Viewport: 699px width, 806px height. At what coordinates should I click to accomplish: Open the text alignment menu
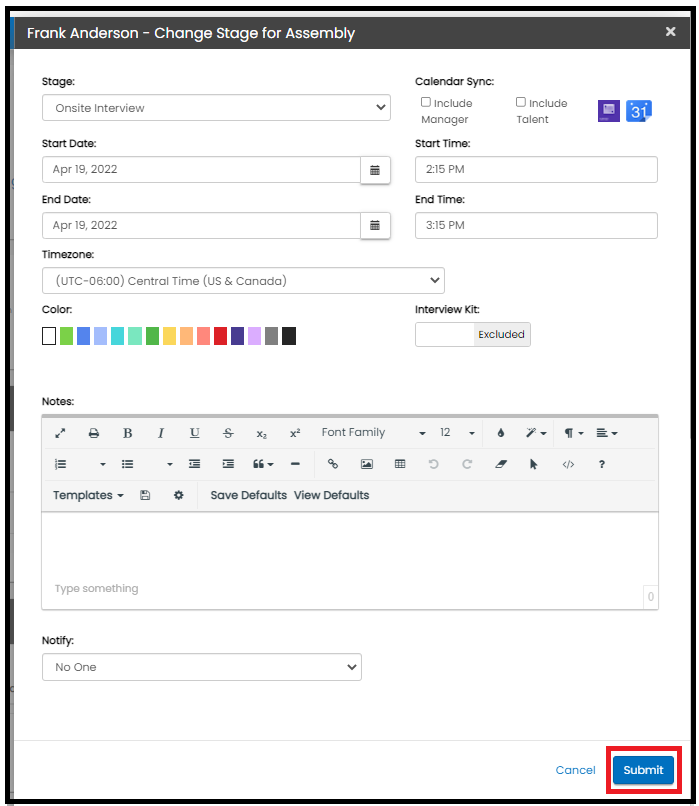pyautogui.click(x=606, y=433)
